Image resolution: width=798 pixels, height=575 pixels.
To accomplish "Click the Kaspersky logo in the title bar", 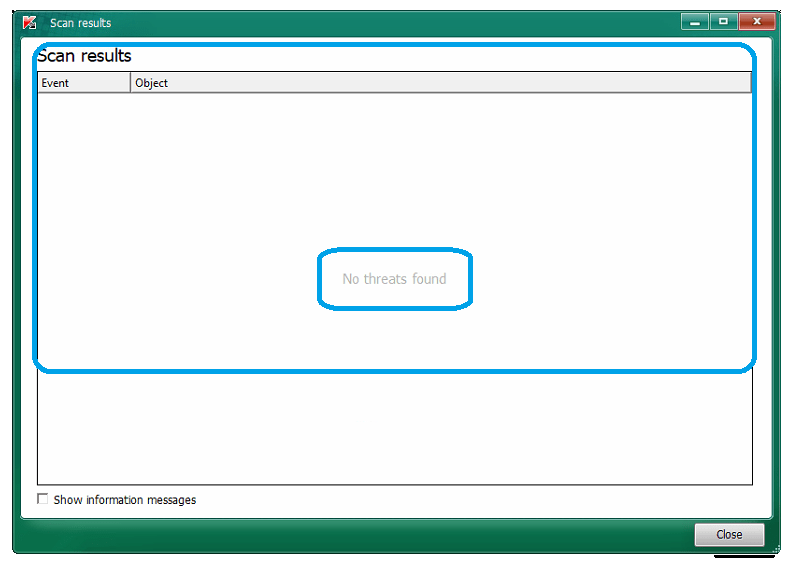I will [30, 22].
